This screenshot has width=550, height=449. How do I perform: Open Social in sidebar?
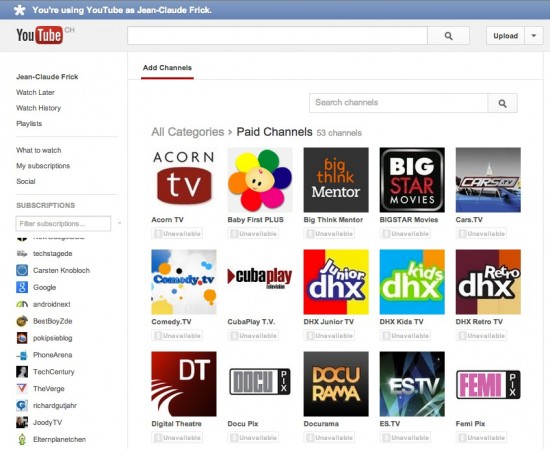click(26, 181)
